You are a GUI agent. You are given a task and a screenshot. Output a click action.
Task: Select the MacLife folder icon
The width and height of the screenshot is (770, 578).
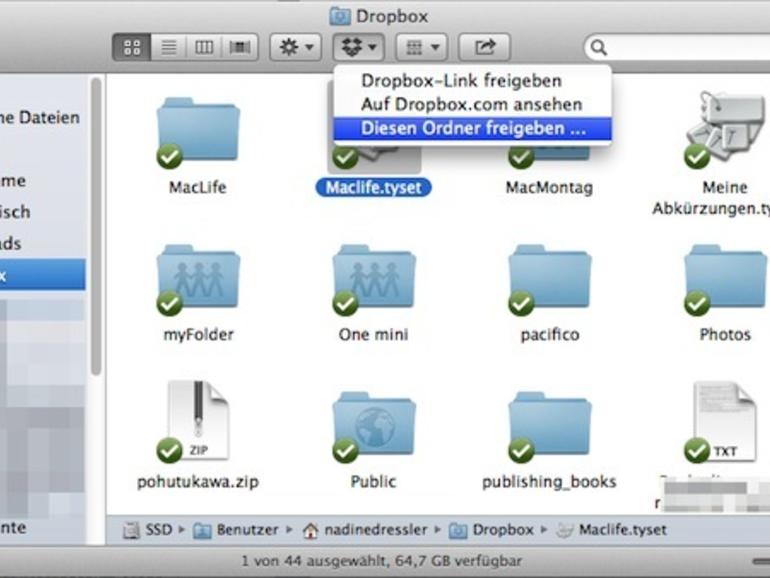coord(198,132)
